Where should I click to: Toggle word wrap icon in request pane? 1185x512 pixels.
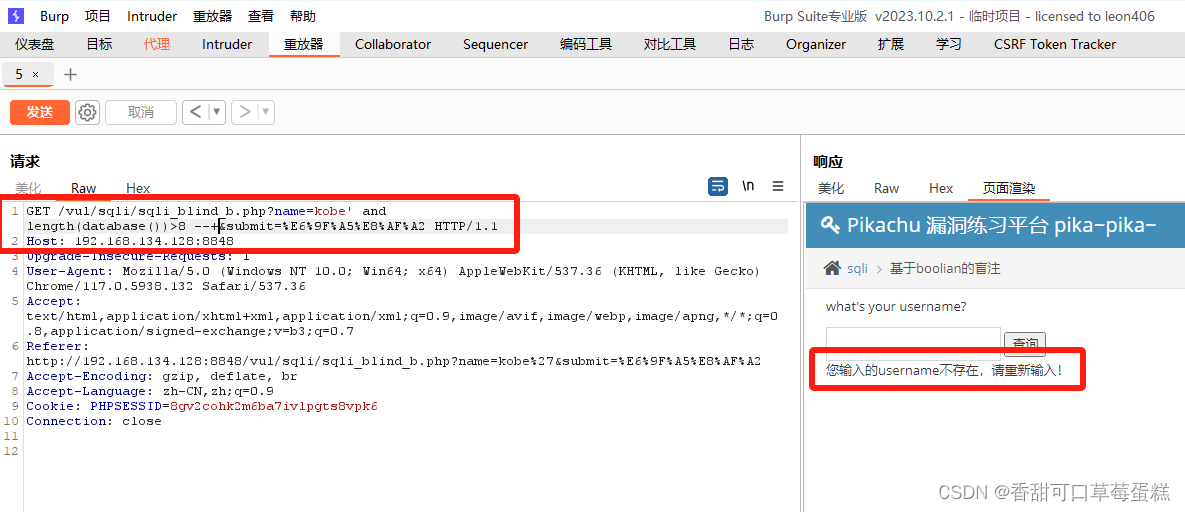[x=718, y=186]
